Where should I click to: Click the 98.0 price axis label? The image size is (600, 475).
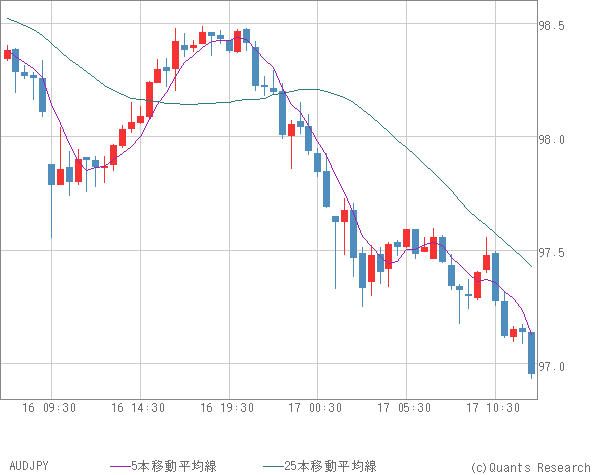pos(552,140)
